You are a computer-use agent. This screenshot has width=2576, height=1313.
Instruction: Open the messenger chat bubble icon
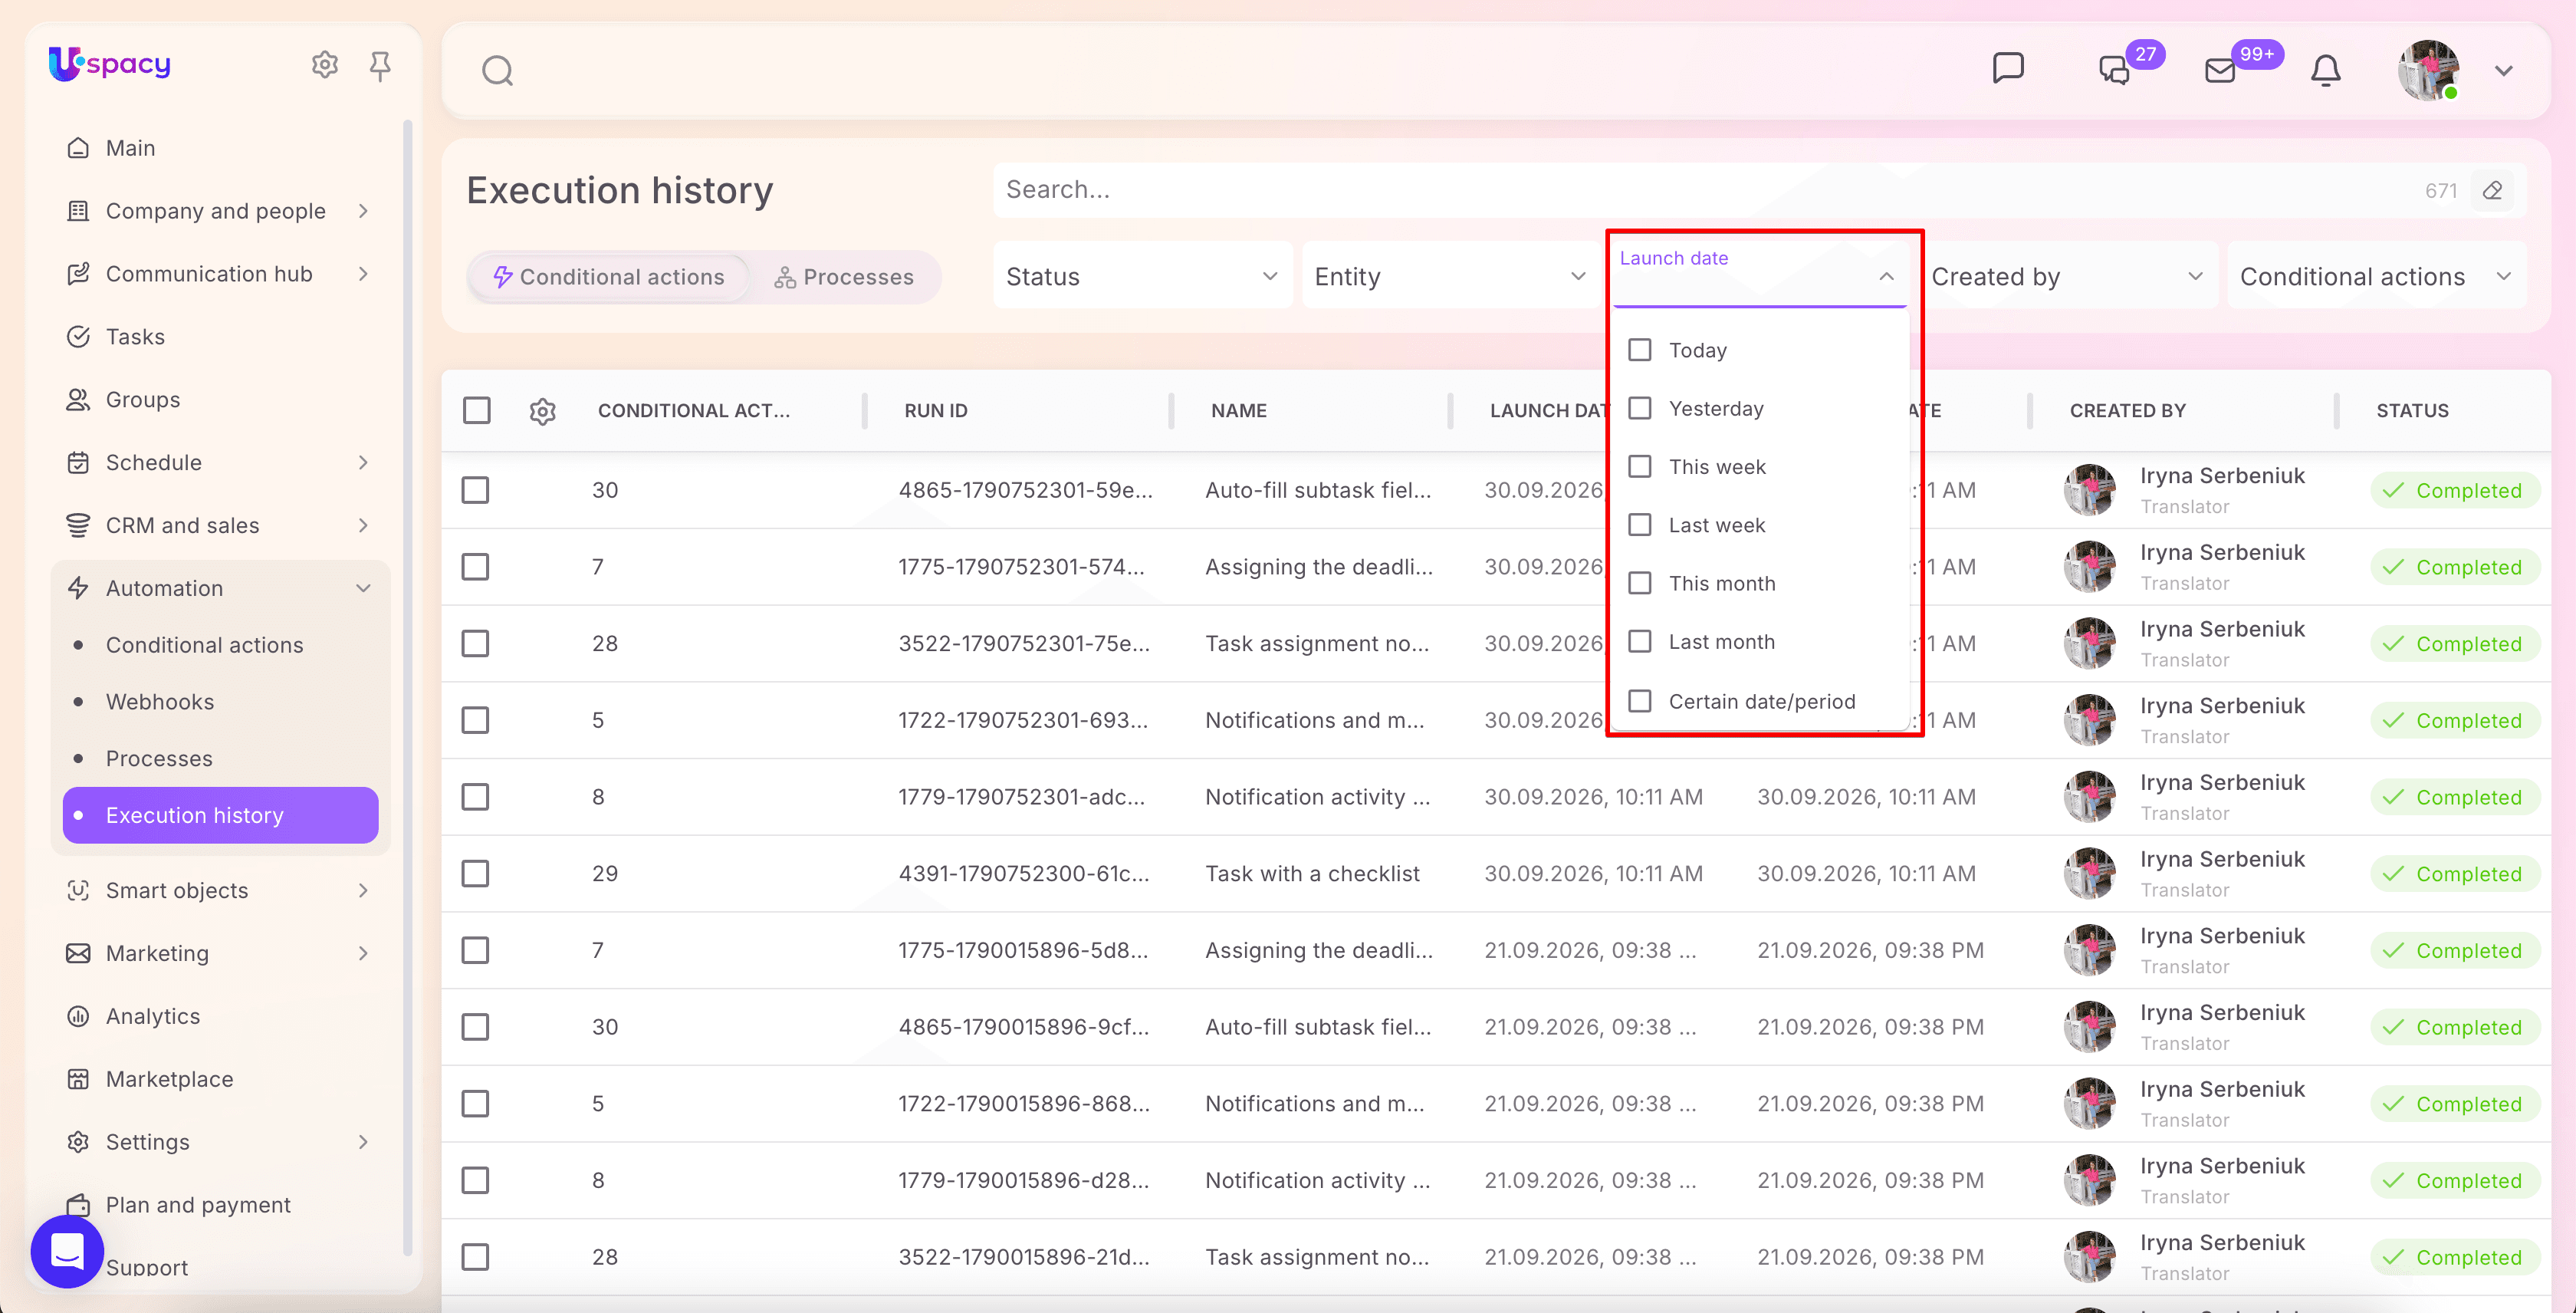[2008, 69]
